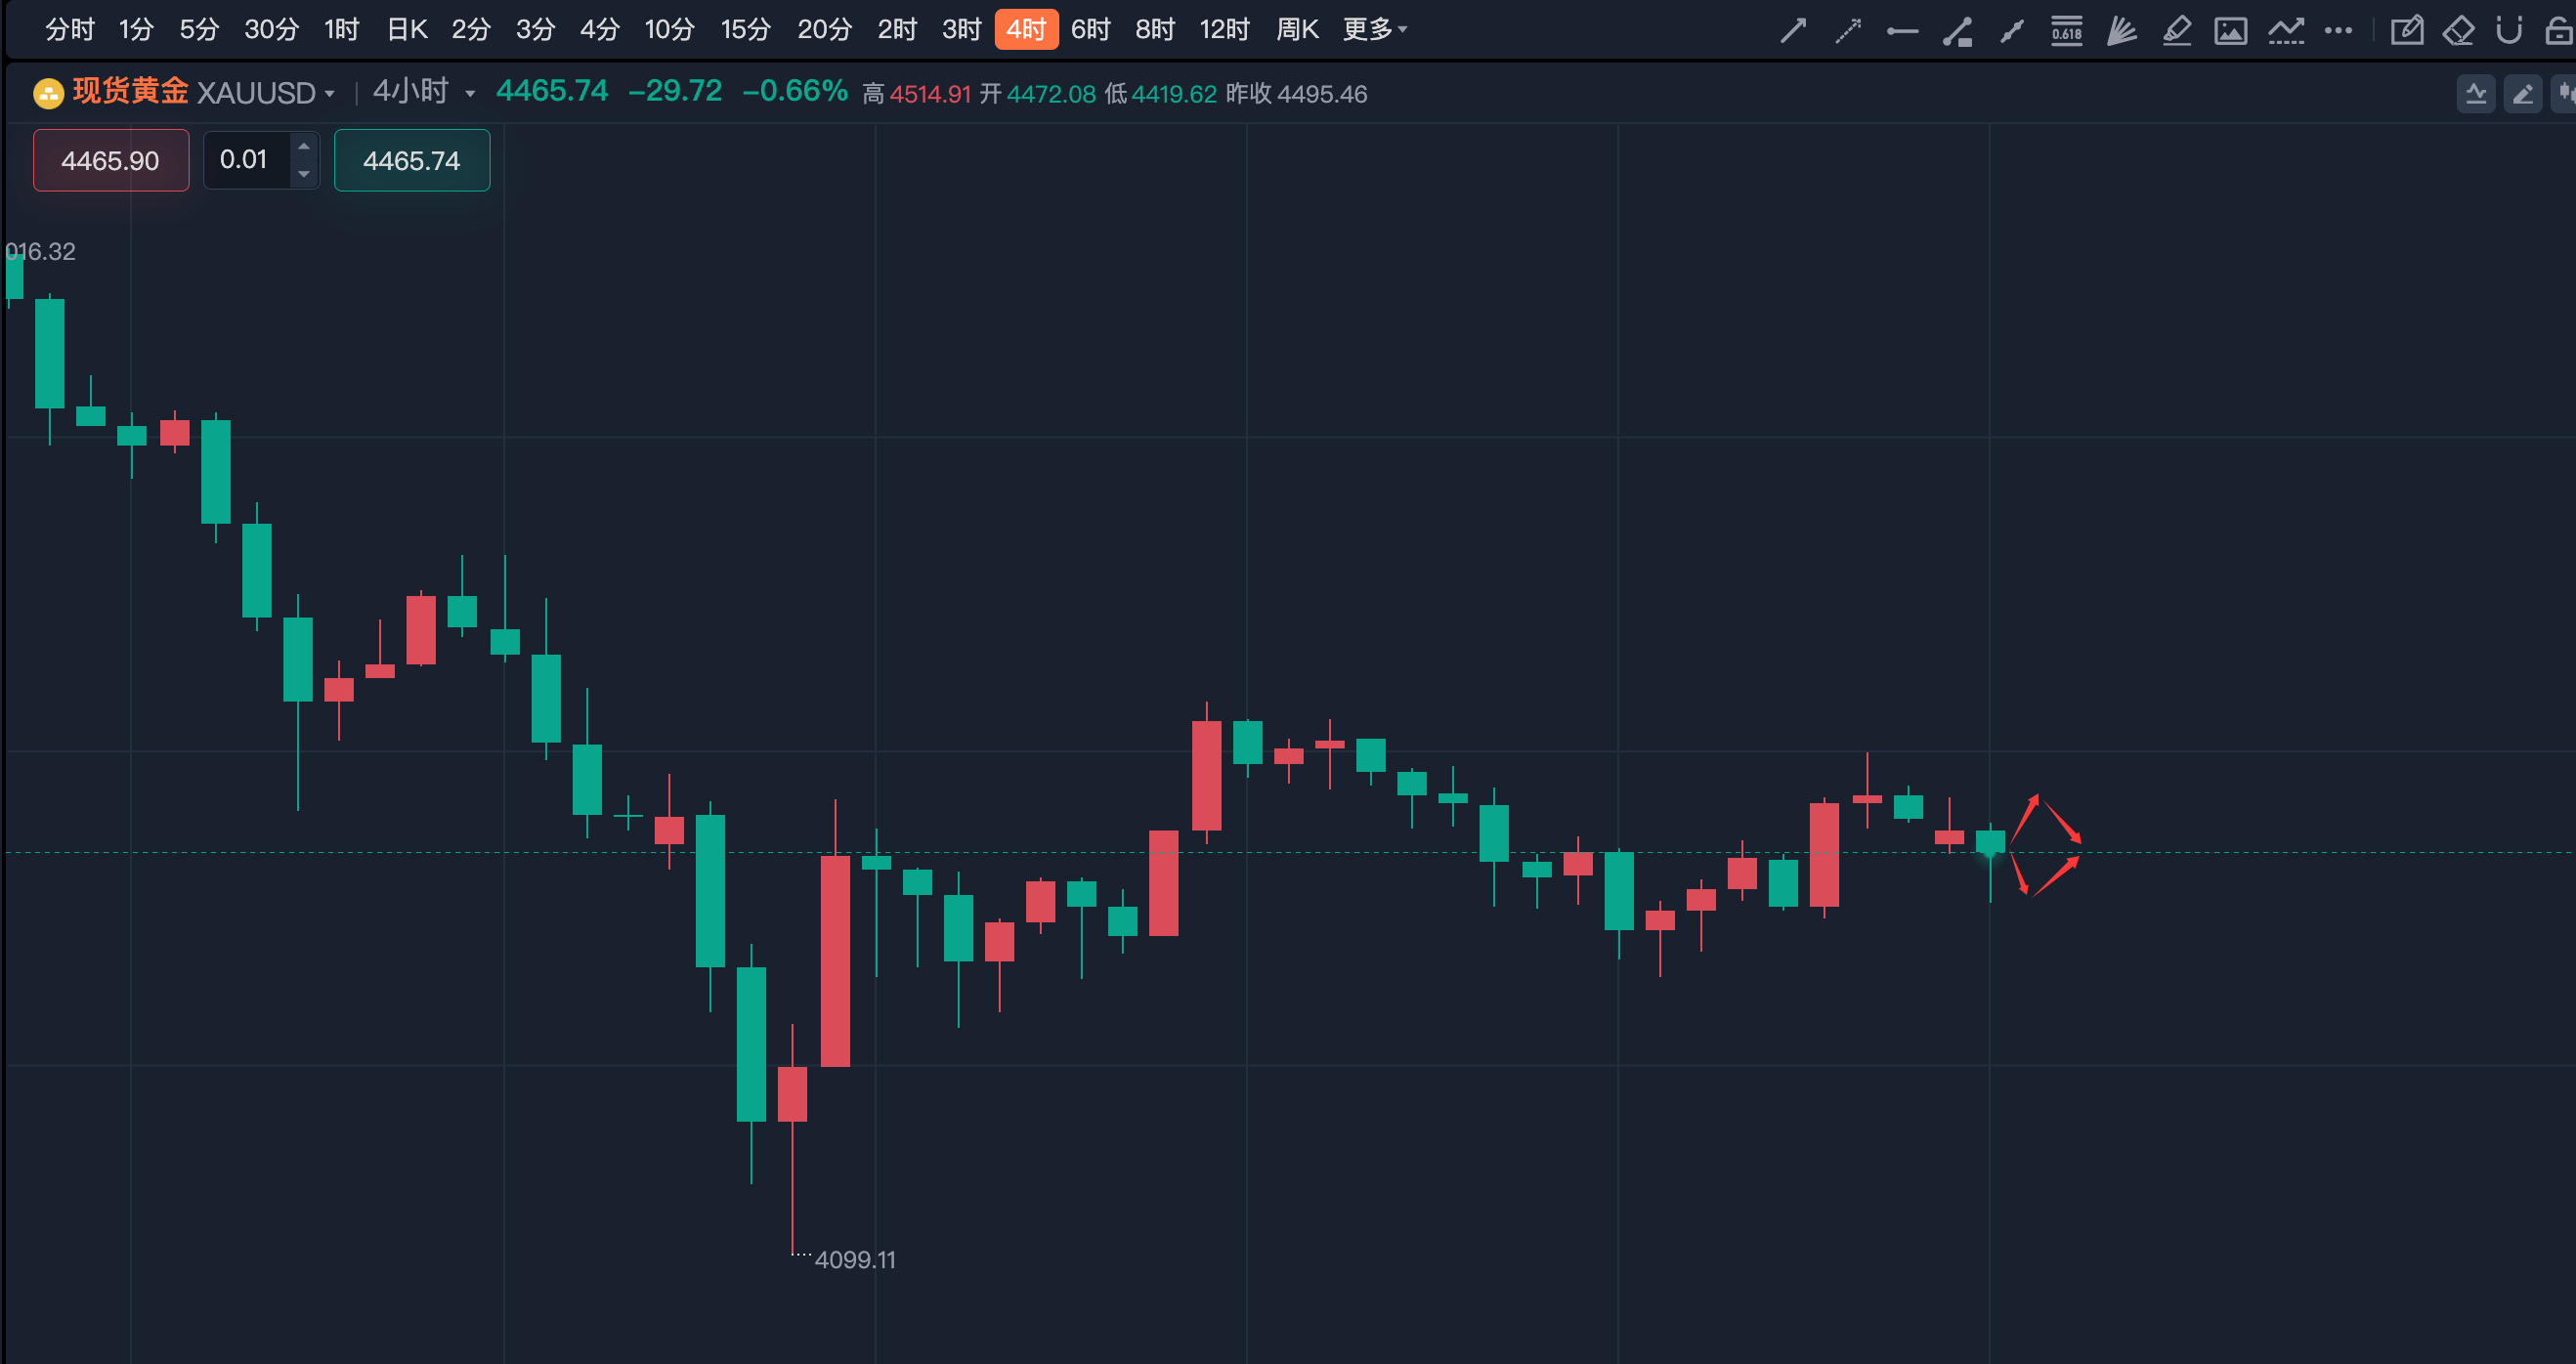Select the eraser tool
Image resolution: width=2576 pixels, height=1364 pixels.
tap(2458, 31)
